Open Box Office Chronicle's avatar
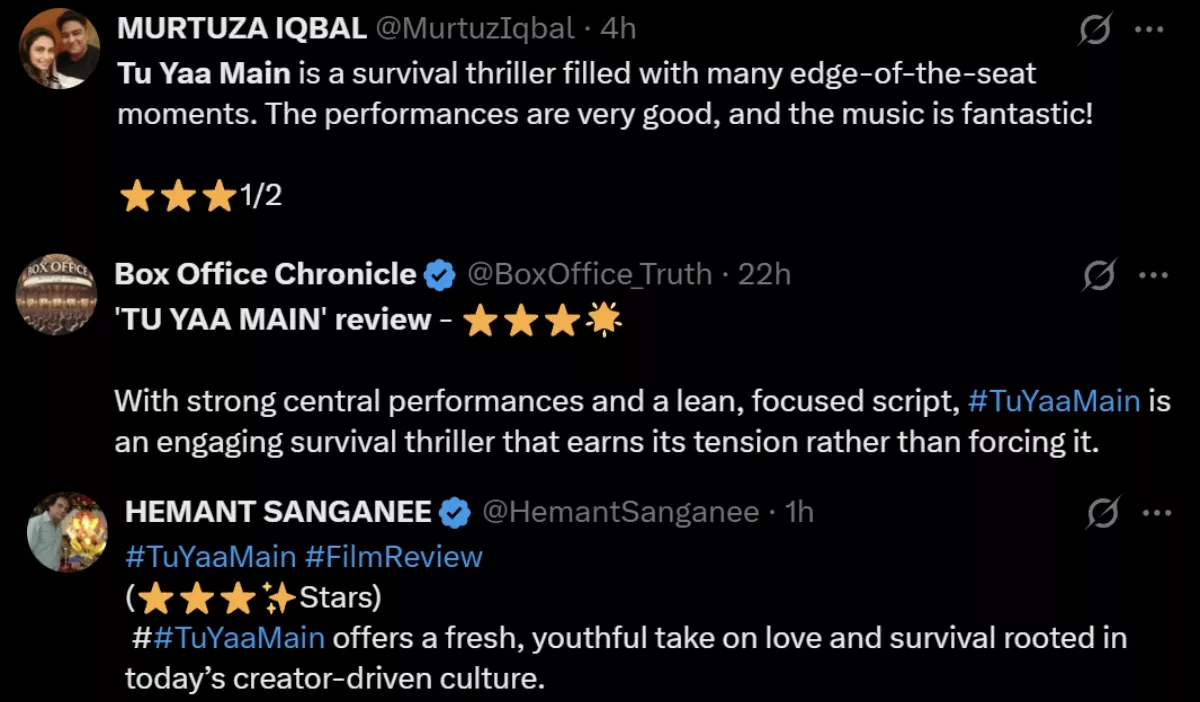 tap(56, 293)
